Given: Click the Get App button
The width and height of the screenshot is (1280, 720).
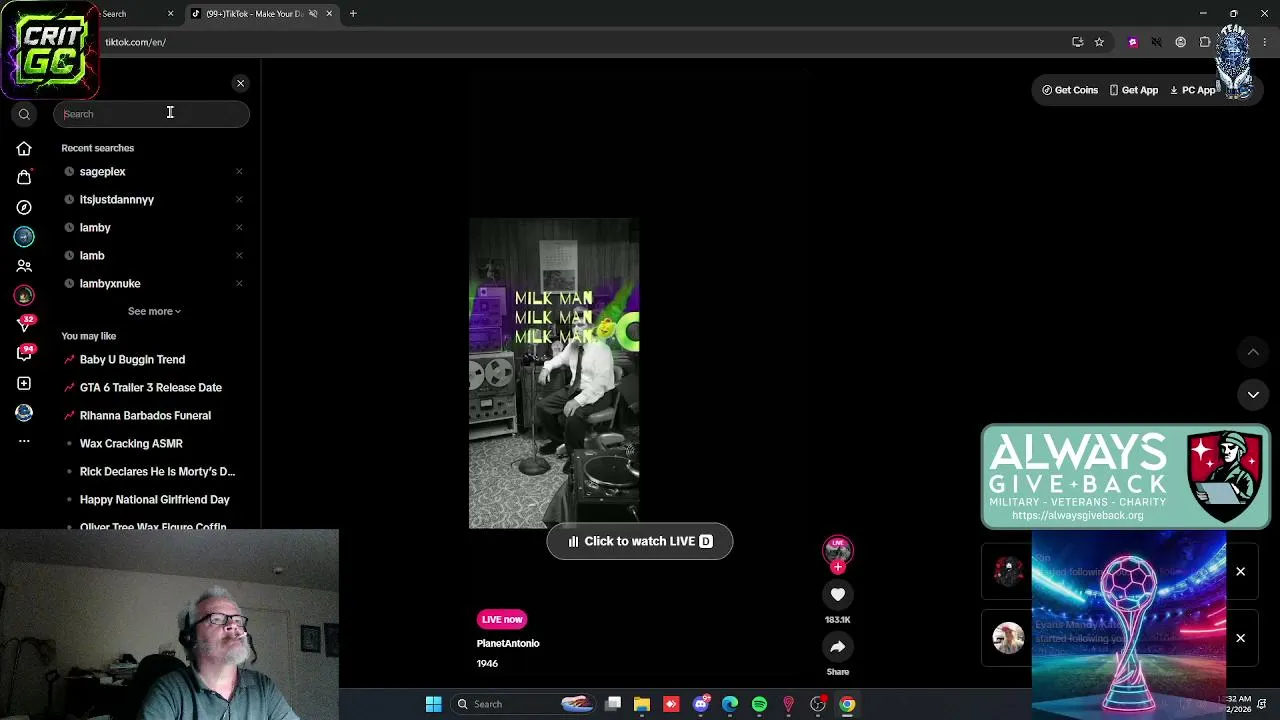Looking at the screenshot, I should [1133, 90].
